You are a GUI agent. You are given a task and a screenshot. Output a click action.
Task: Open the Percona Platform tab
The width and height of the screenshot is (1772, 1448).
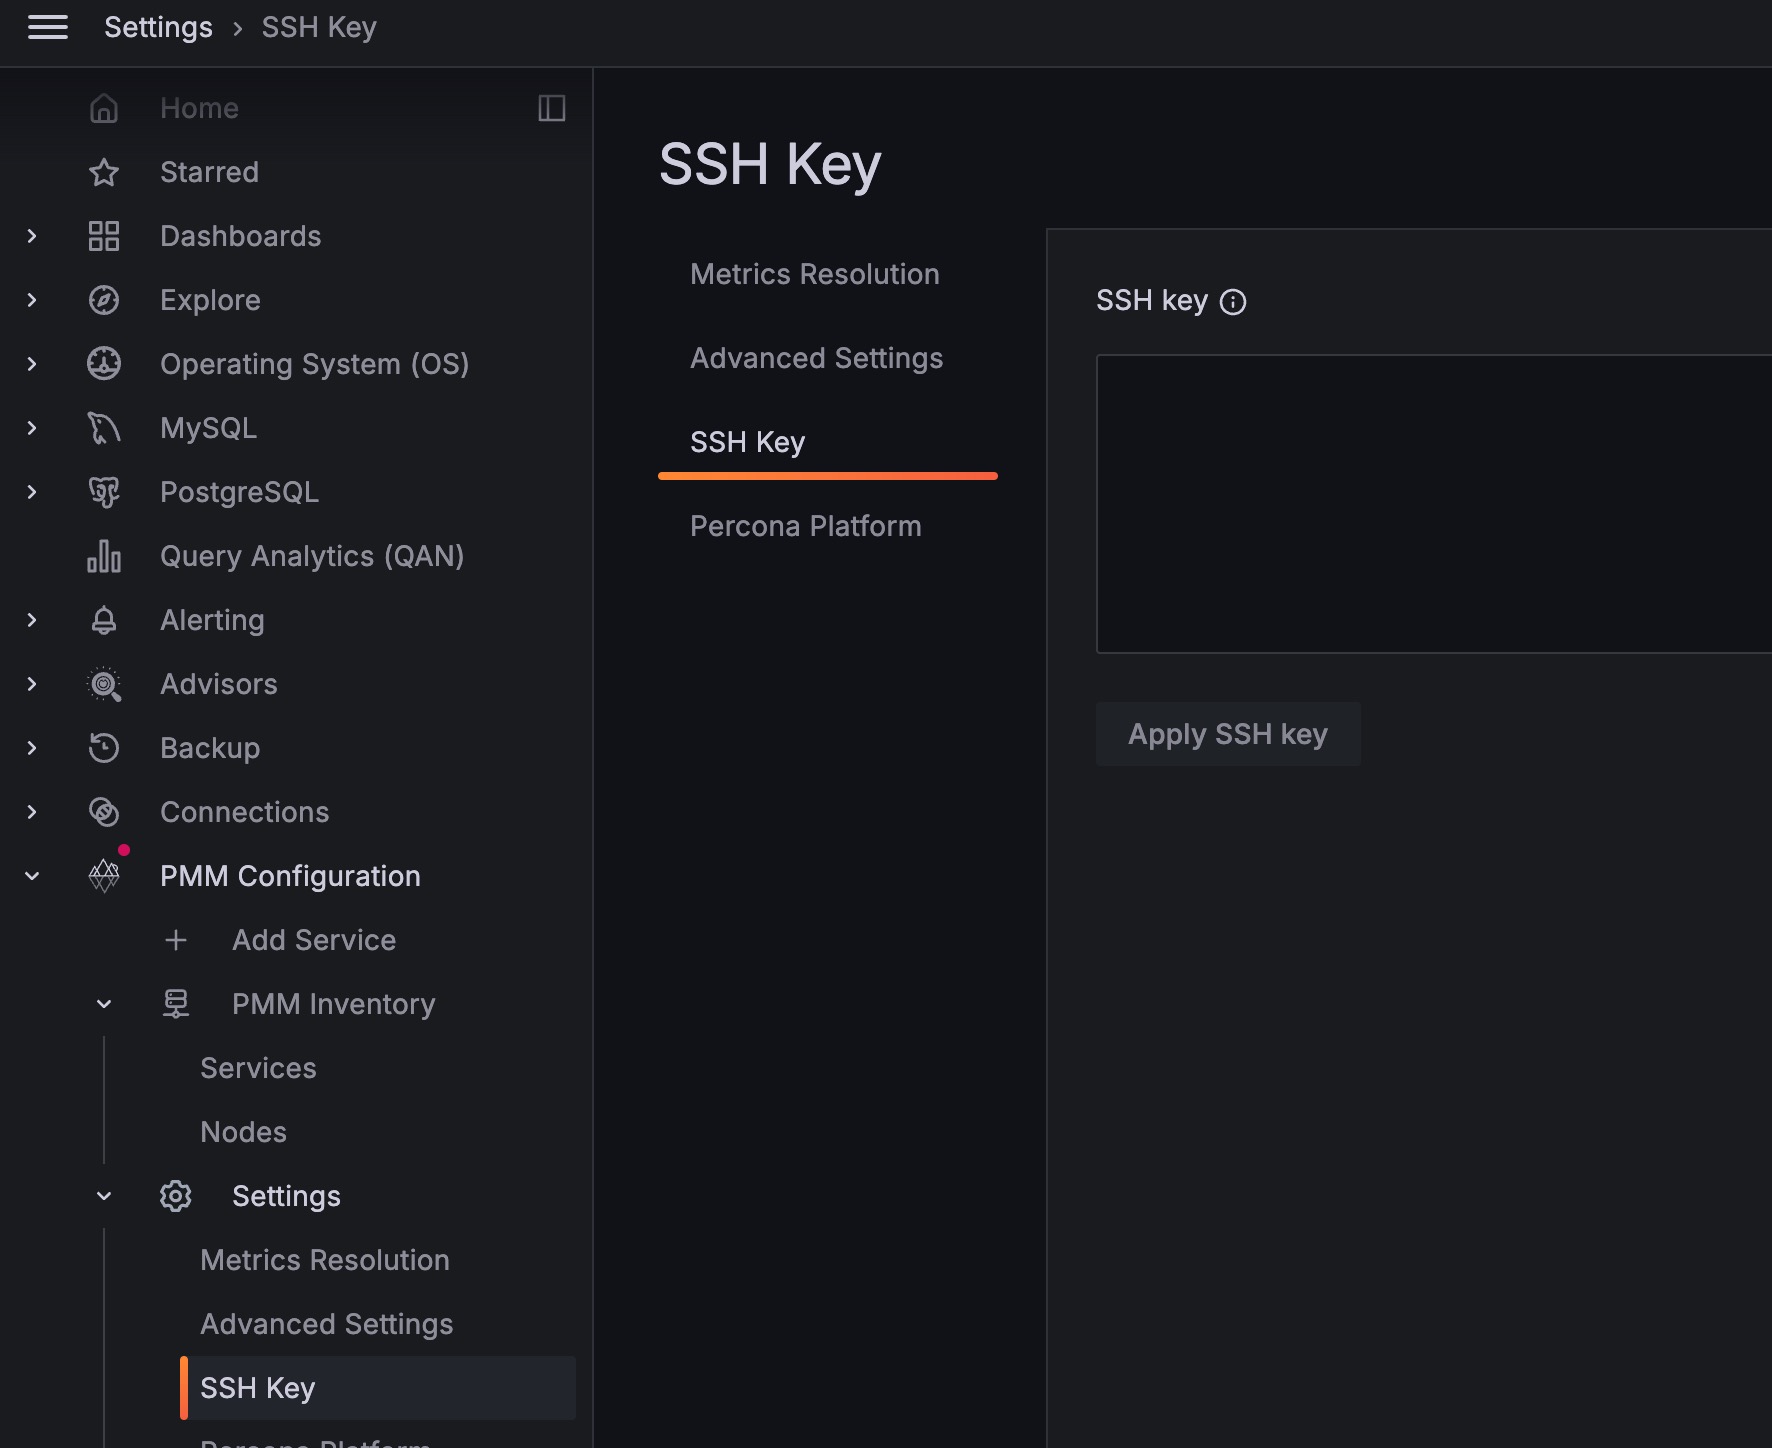click(x=805, y=525)
